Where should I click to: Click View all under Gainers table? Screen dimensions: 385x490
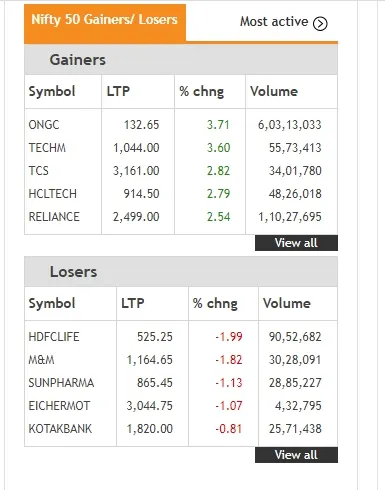pyautogui.click(x=296, y=243)
